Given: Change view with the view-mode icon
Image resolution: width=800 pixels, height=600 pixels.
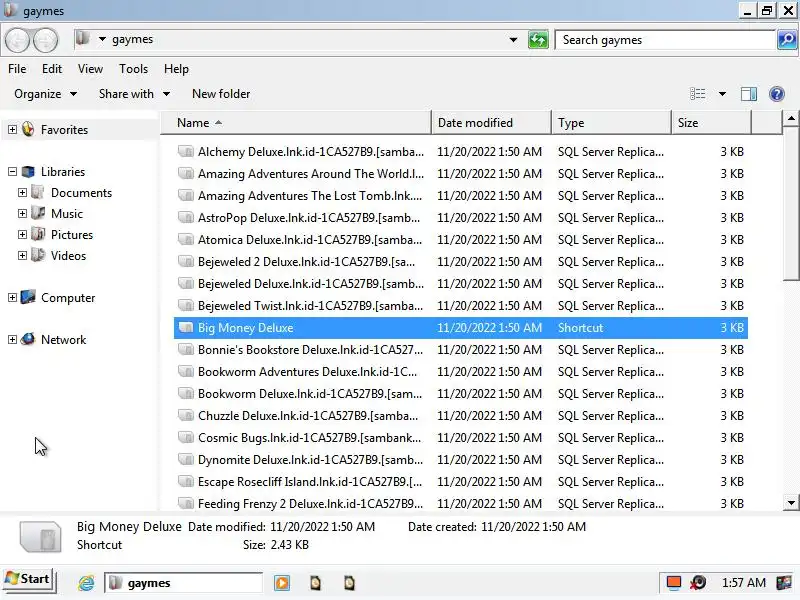Looking at the screenshot, I should point(697,94).
